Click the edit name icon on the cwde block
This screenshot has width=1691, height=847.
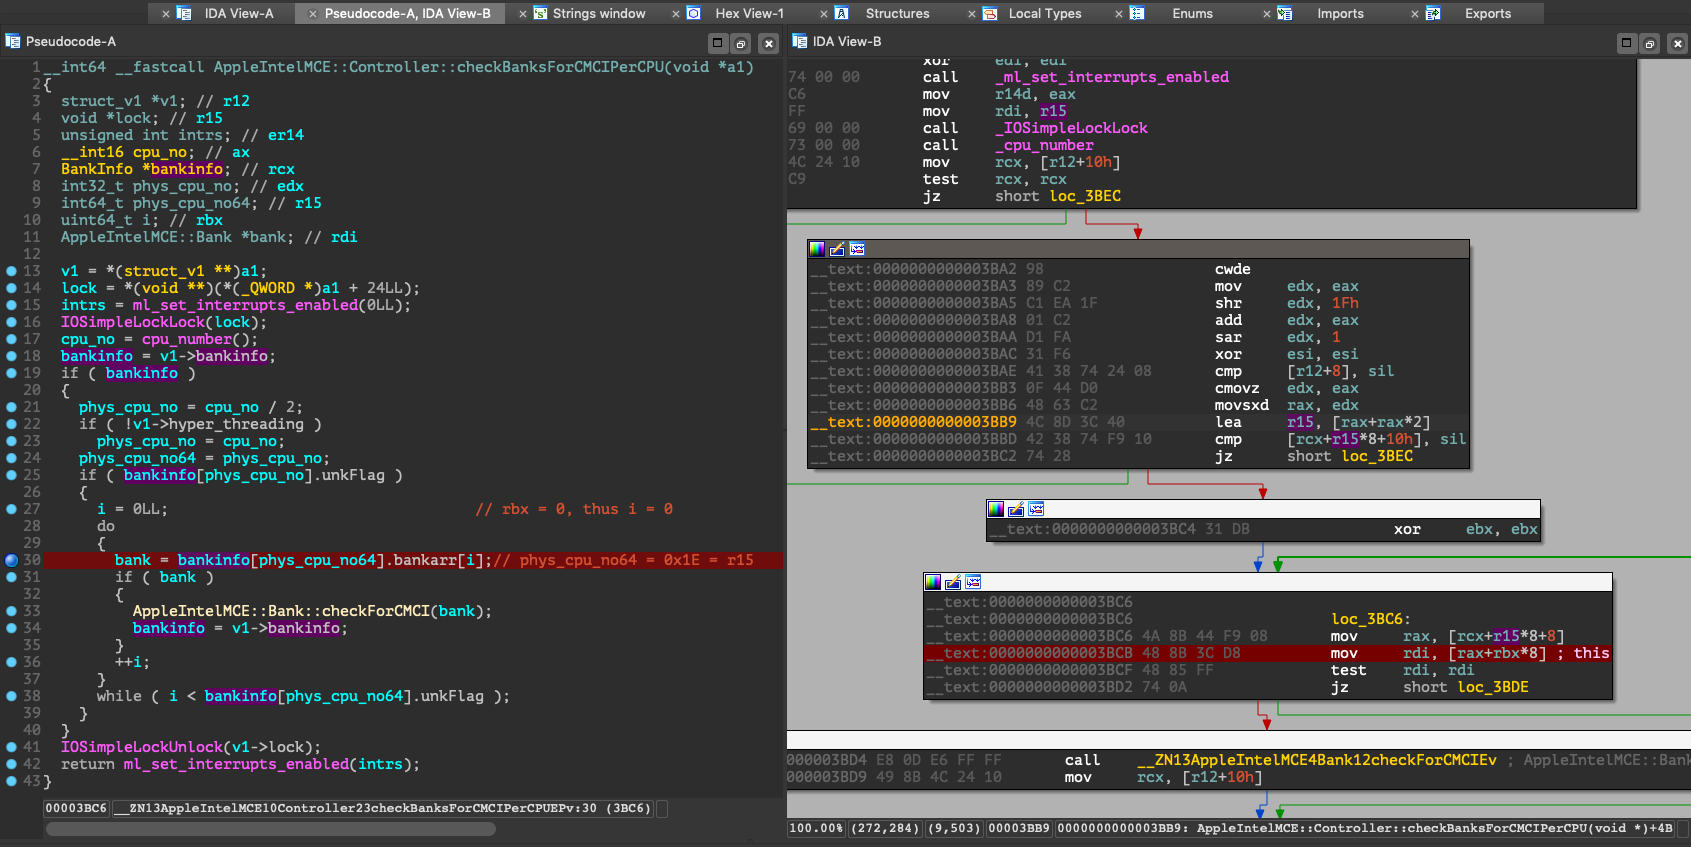point(837,249)
